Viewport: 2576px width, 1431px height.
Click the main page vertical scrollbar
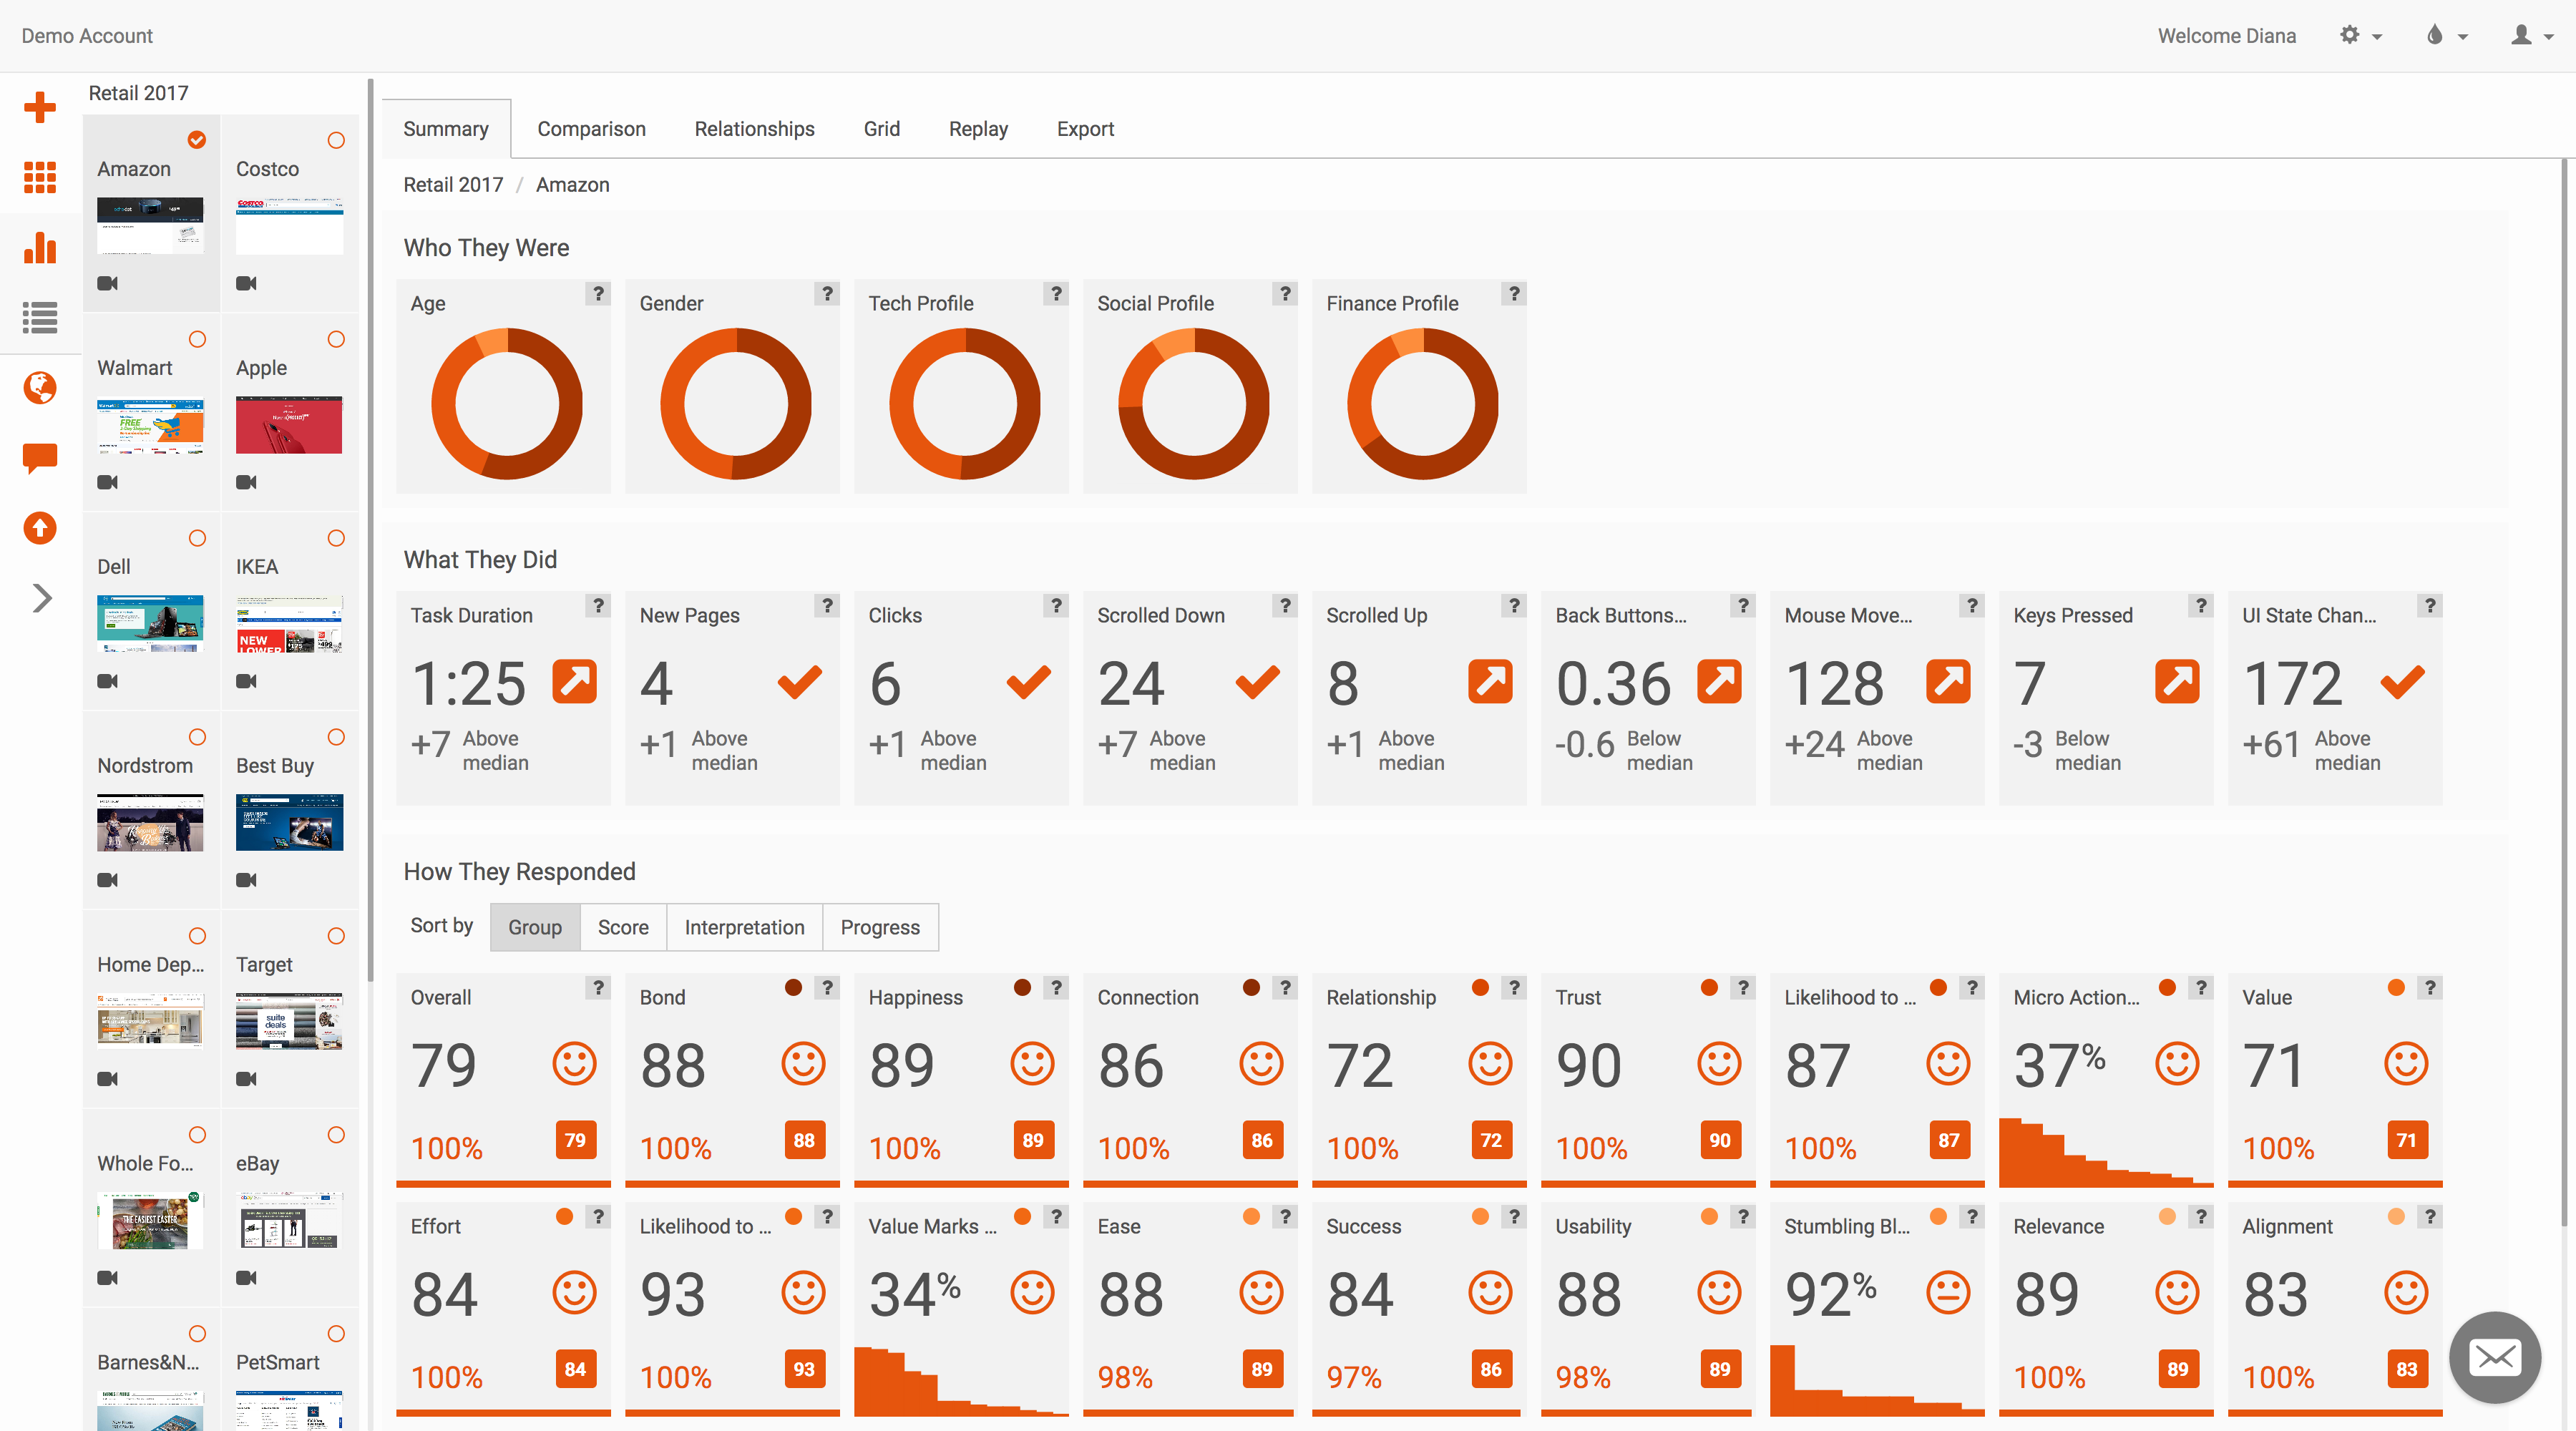(2564, 693)
